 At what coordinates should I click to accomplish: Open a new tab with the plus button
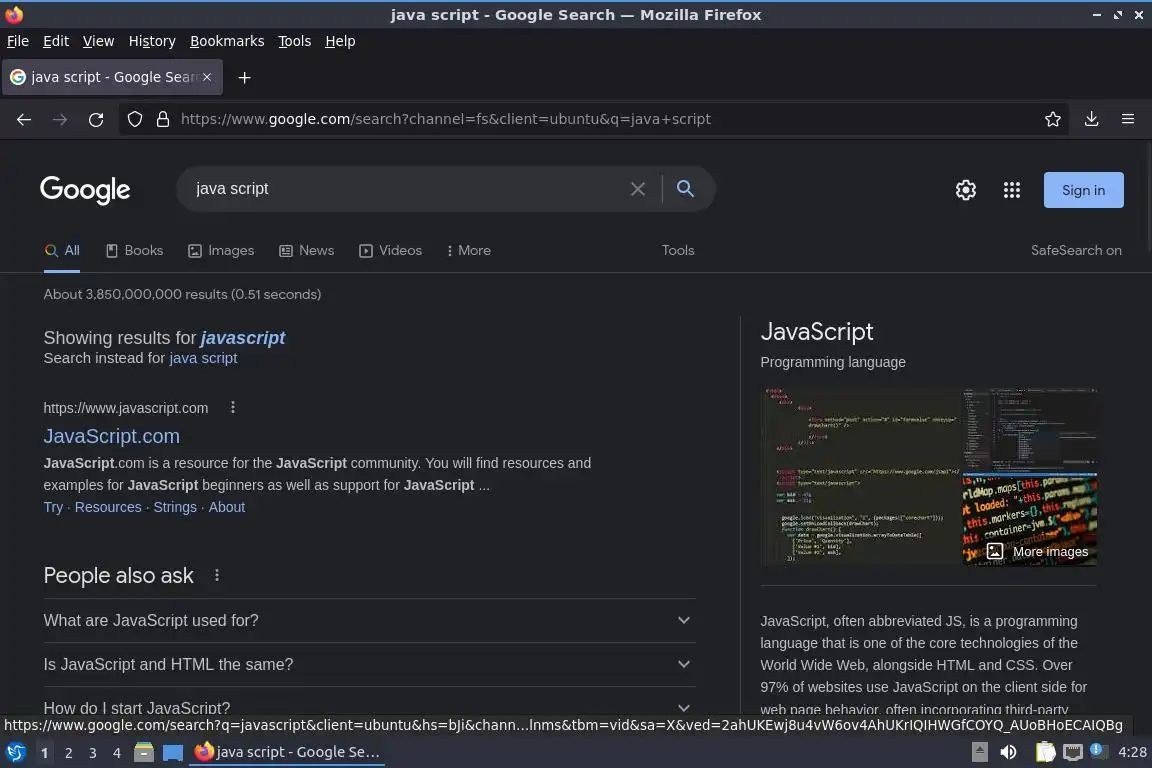[x=245, y=77]
